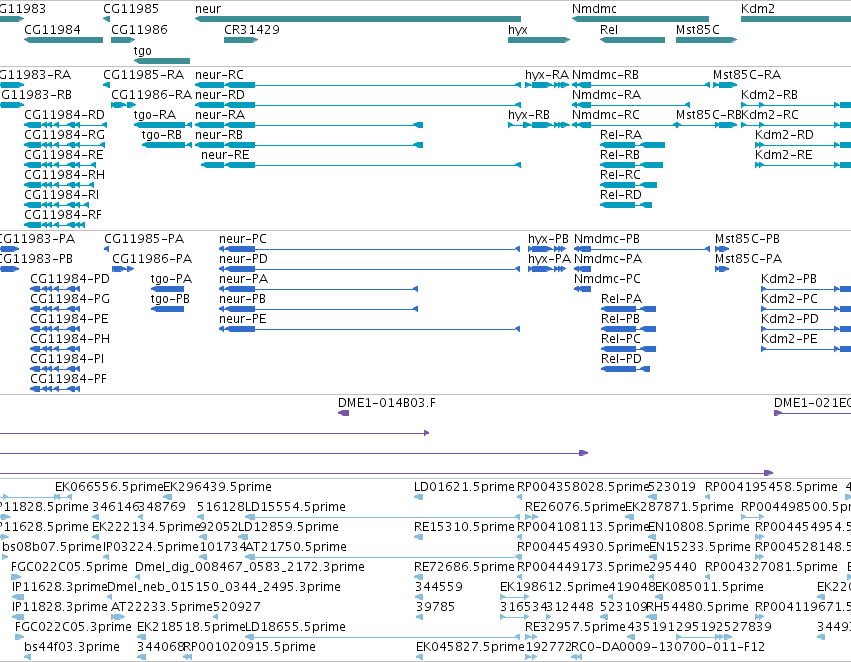
Task: Click the hyx gene label
Action: pos(518,29)
